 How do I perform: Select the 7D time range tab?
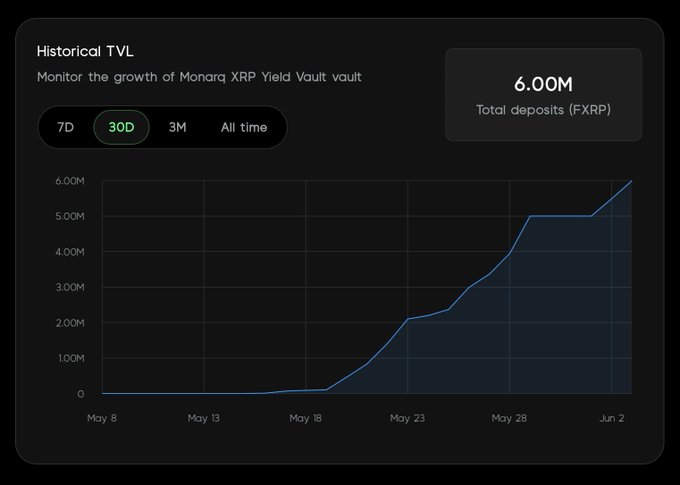65,127
